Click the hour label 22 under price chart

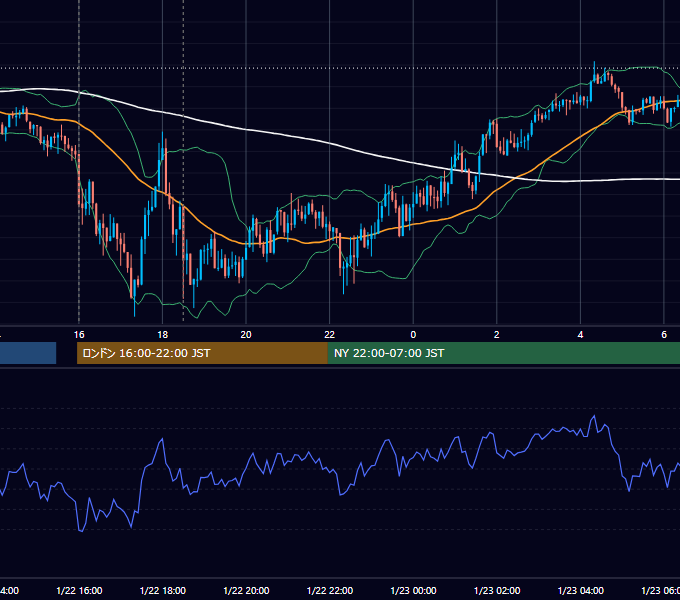click(x=330, y=335)
